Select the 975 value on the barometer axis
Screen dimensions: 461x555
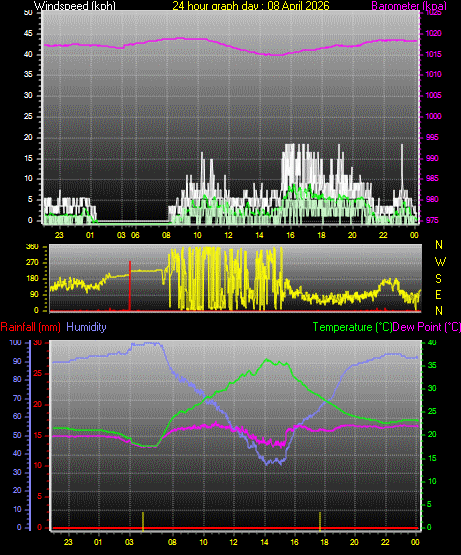coord(432,221)
